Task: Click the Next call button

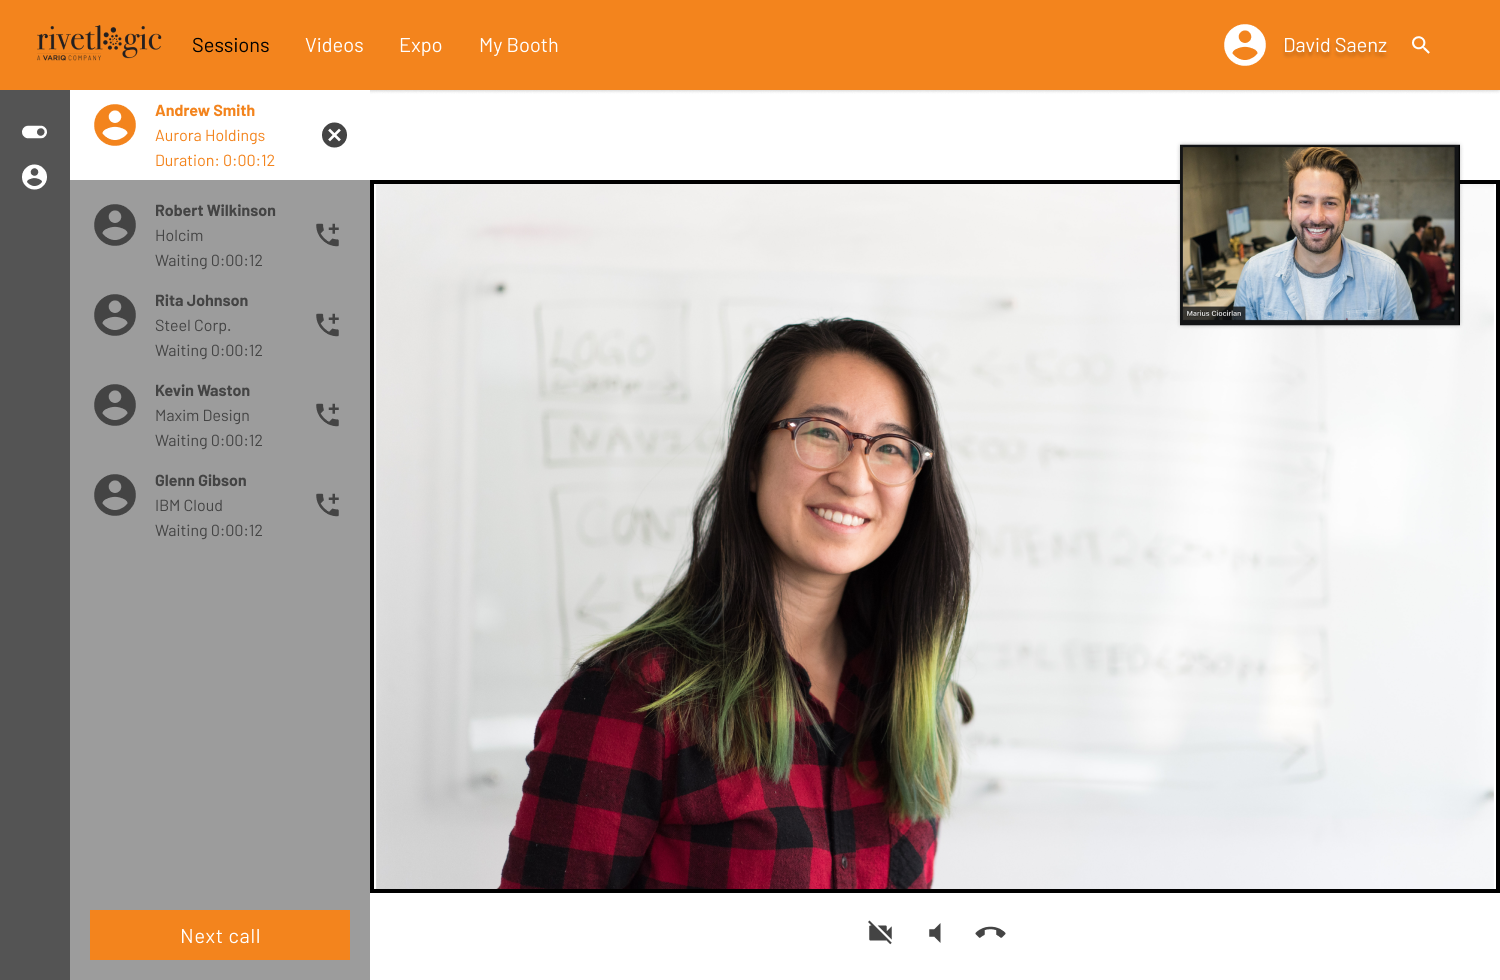Action: pyautogui.click(x=220, y=935)
